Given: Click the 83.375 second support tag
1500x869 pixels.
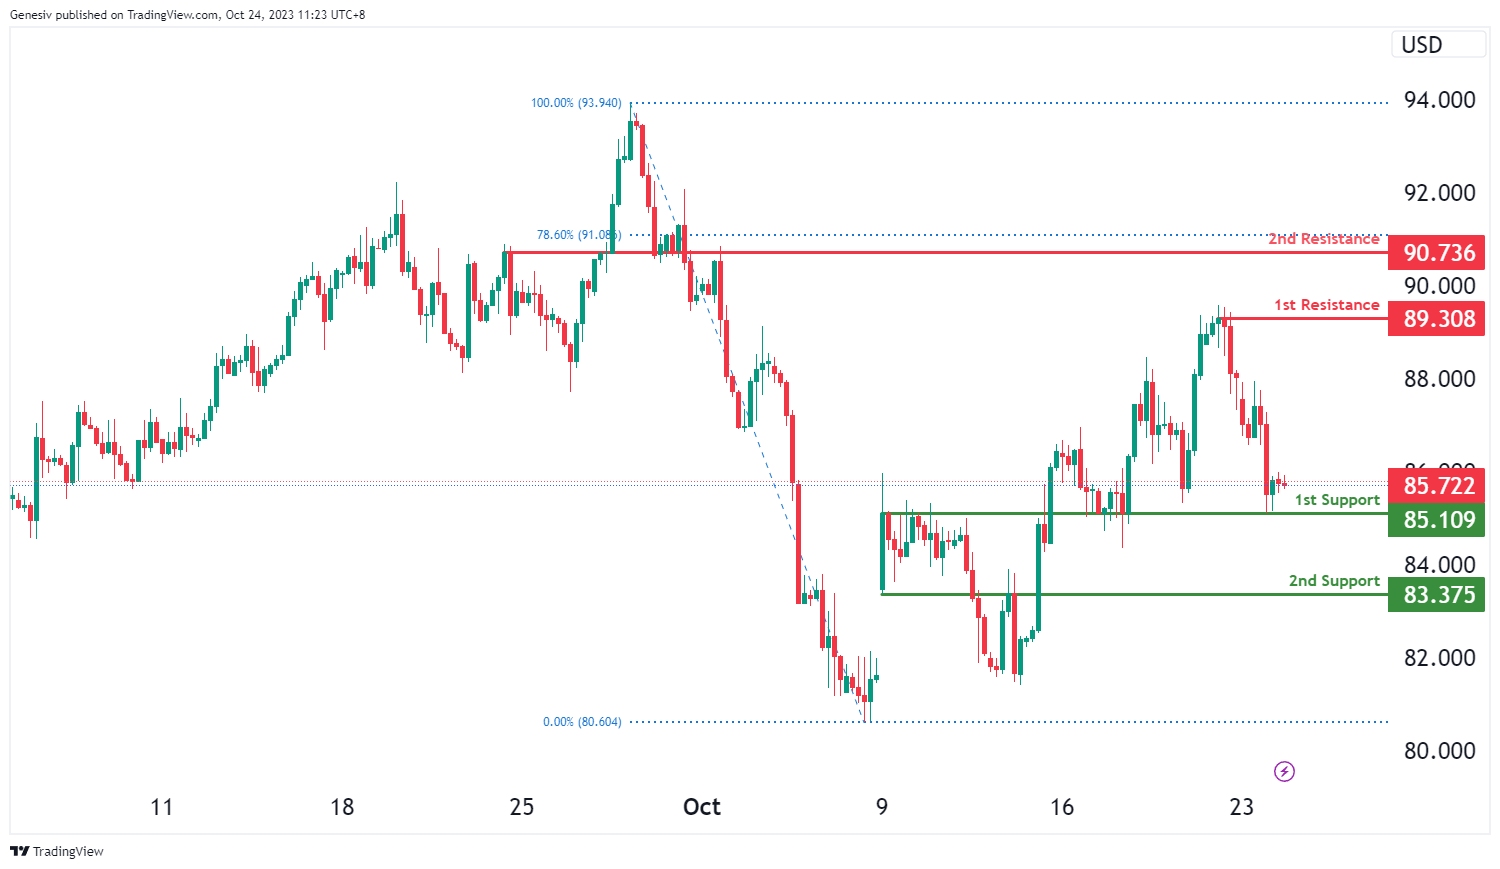Looking at the screenshot, I should coord(1437,595).
